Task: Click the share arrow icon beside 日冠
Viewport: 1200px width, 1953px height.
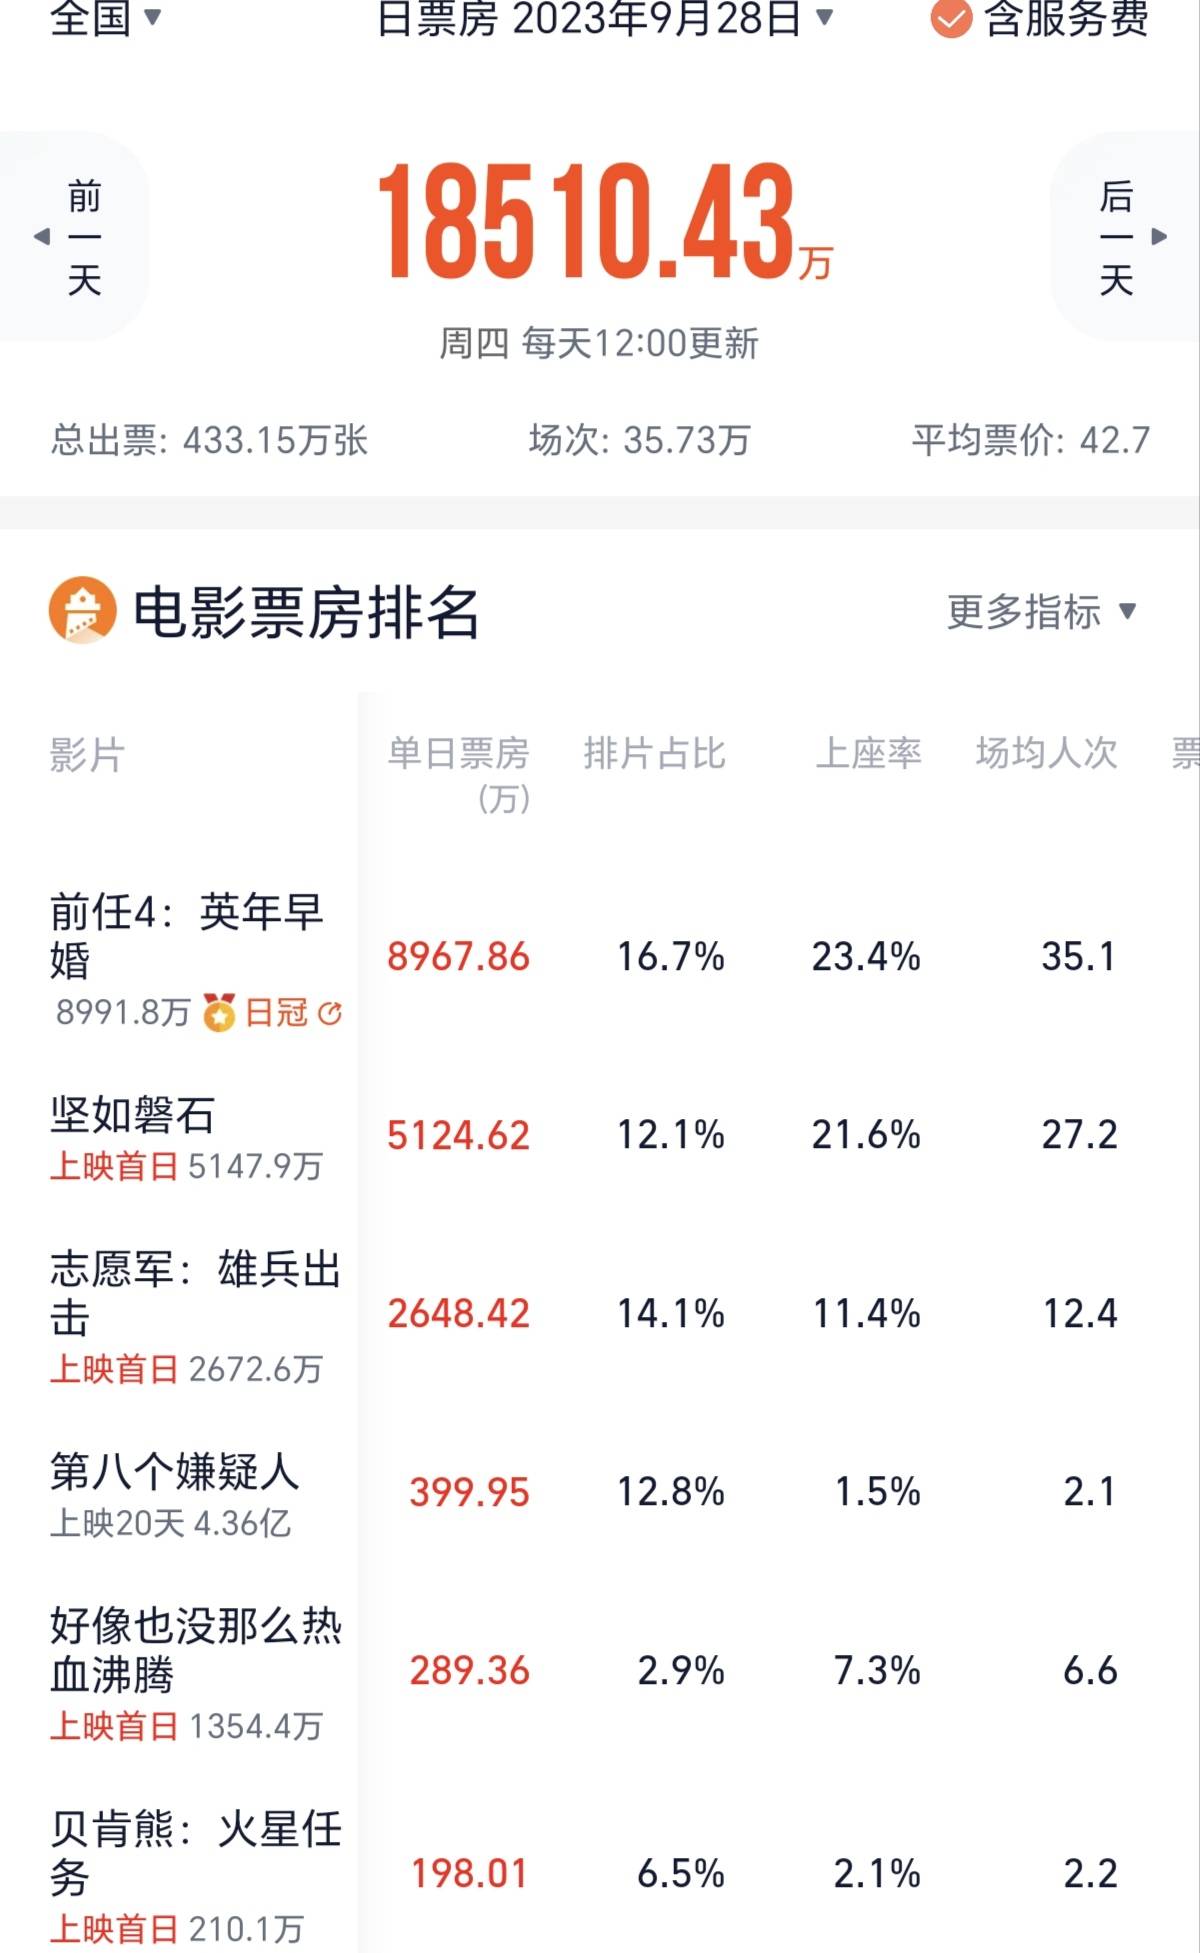Action: click(x=330, y=1014)
